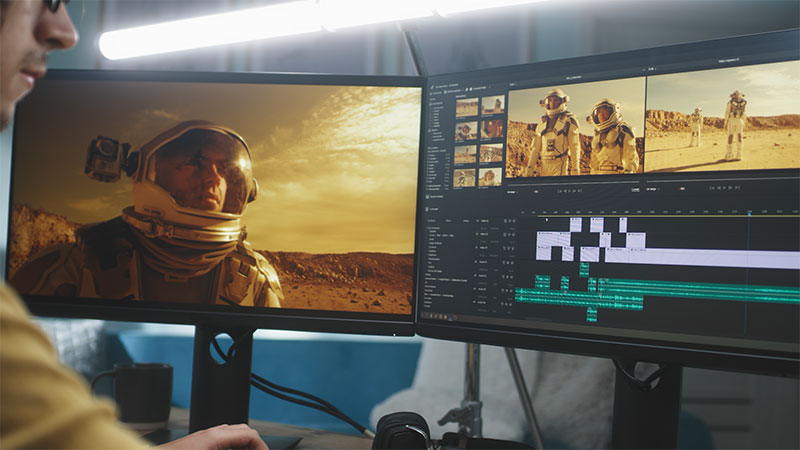This screenshot has width=800, height=450.
Task: Click the source viewer showing two close astronauts
Action: click(576, 128)
